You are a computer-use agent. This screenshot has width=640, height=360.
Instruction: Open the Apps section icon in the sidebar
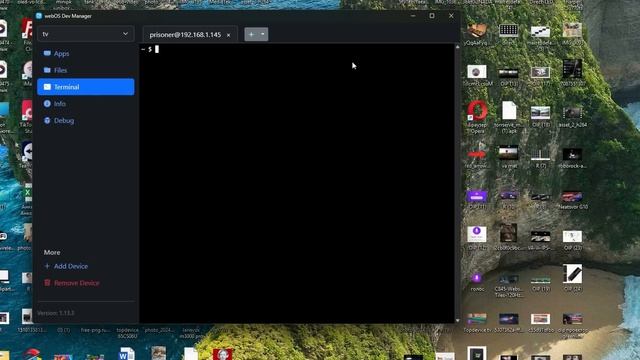[x=47, y=53]
